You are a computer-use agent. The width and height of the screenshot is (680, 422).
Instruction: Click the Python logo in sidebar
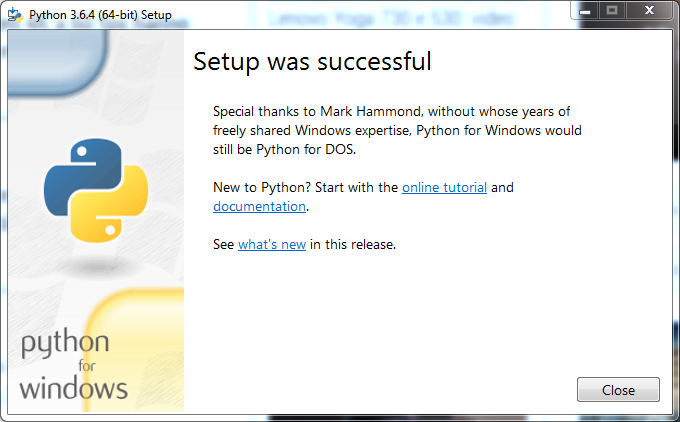96,190
